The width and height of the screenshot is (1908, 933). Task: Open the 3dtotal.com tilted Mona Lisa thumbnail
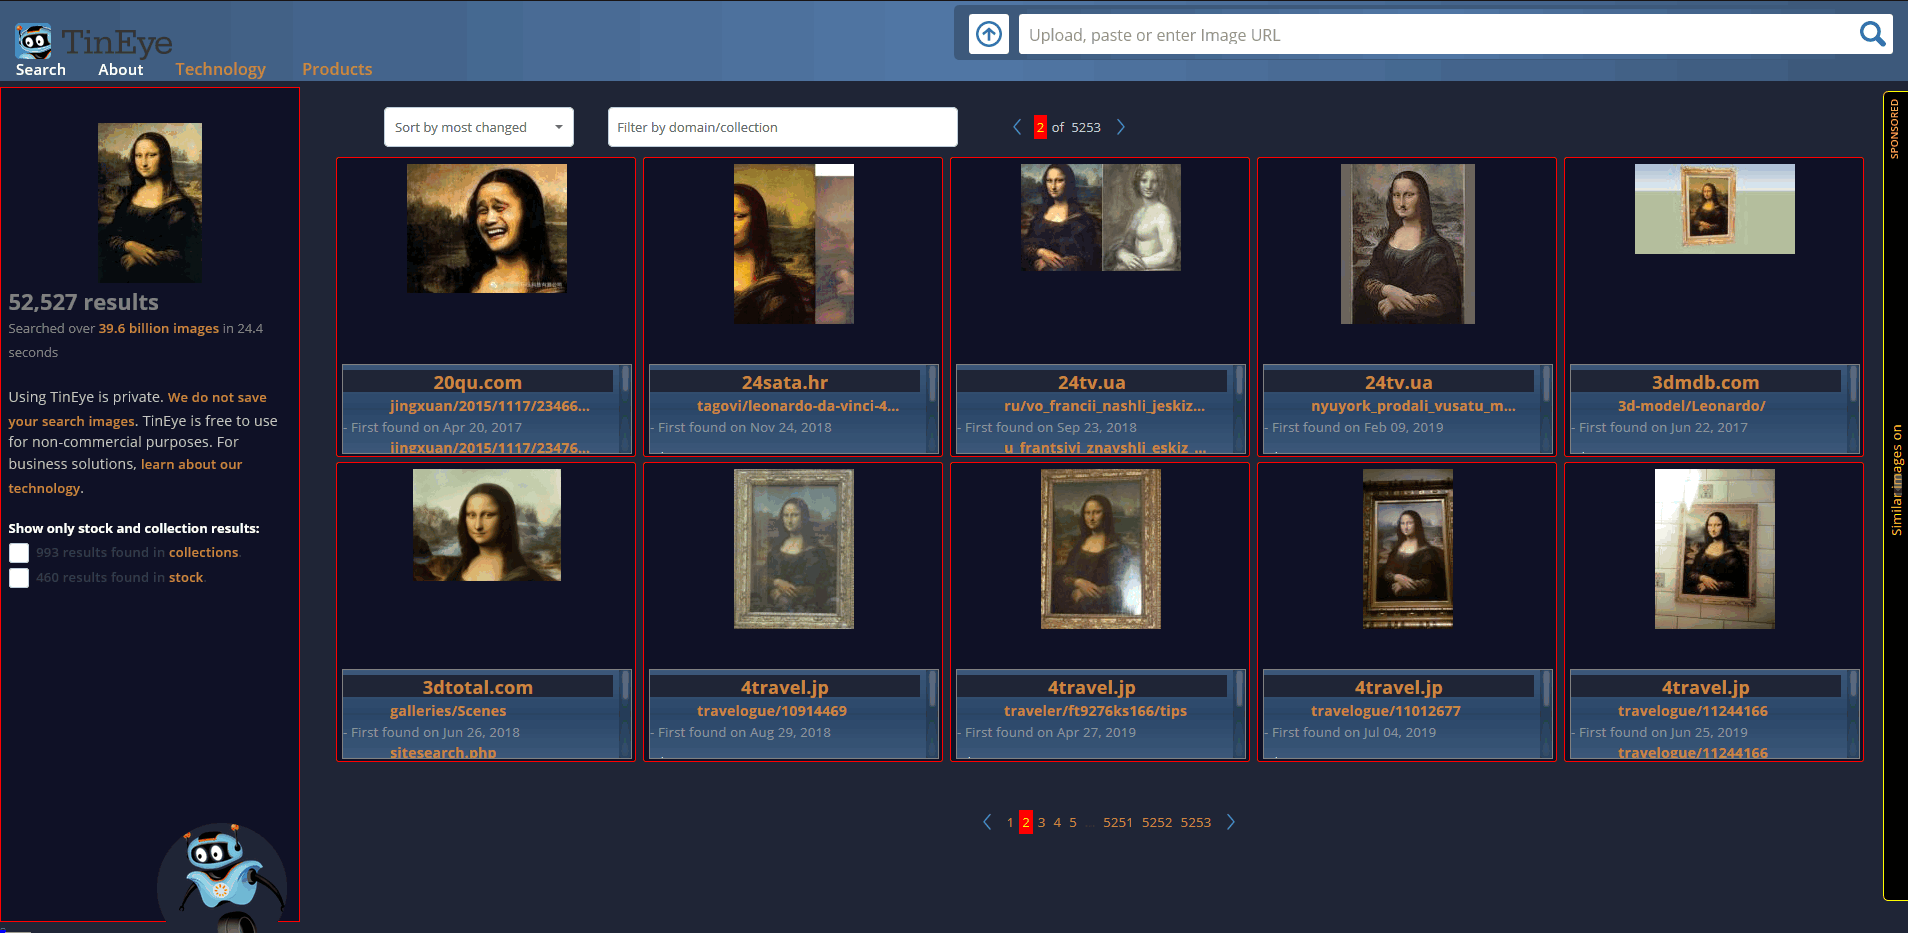click(487, 525)
